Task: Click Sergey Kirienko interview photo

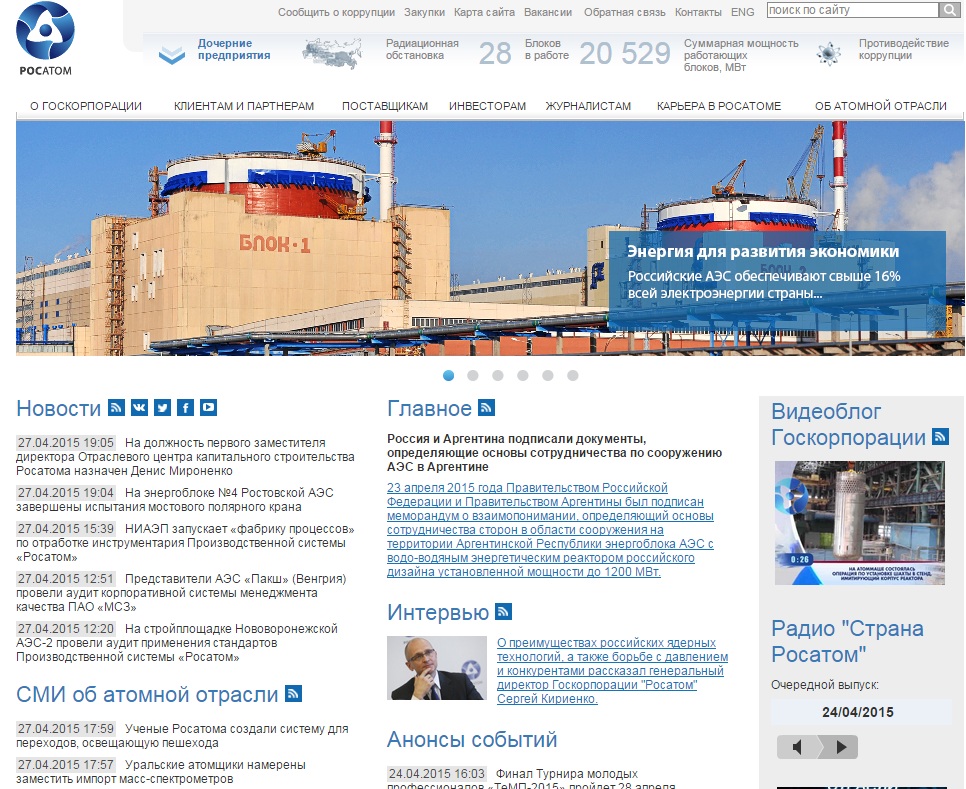Action: coord(437,668)
